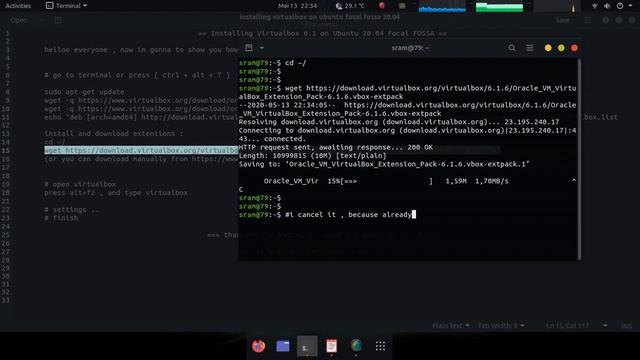This screenshot has height=360, width=640.
Task: Click the blue CPU usage graph
Action: point(442,7)
